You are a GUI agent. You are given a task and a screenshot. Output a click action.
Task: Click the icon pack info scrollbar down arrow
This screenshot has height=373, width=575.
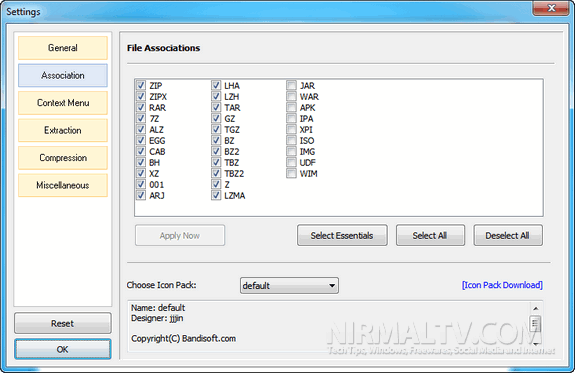click(535, 344)
